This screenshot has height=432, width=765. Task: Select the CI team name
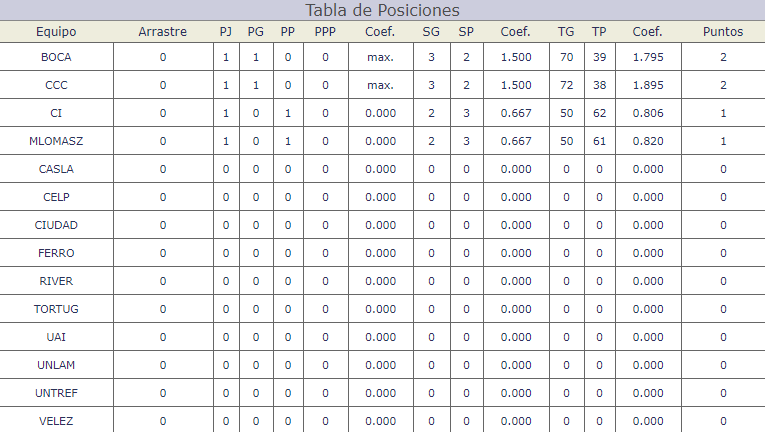click(56, 113)
